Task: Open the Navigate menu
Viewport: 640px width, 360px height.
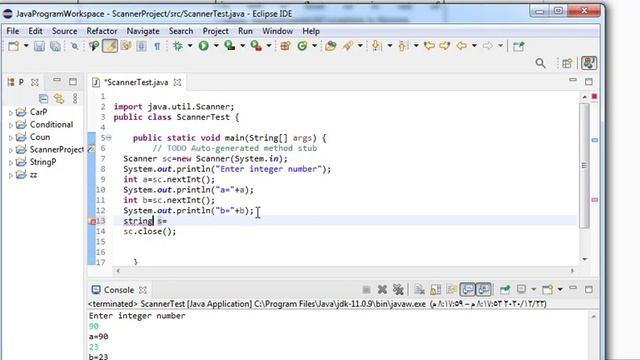Action: click(x=143, y=31)
